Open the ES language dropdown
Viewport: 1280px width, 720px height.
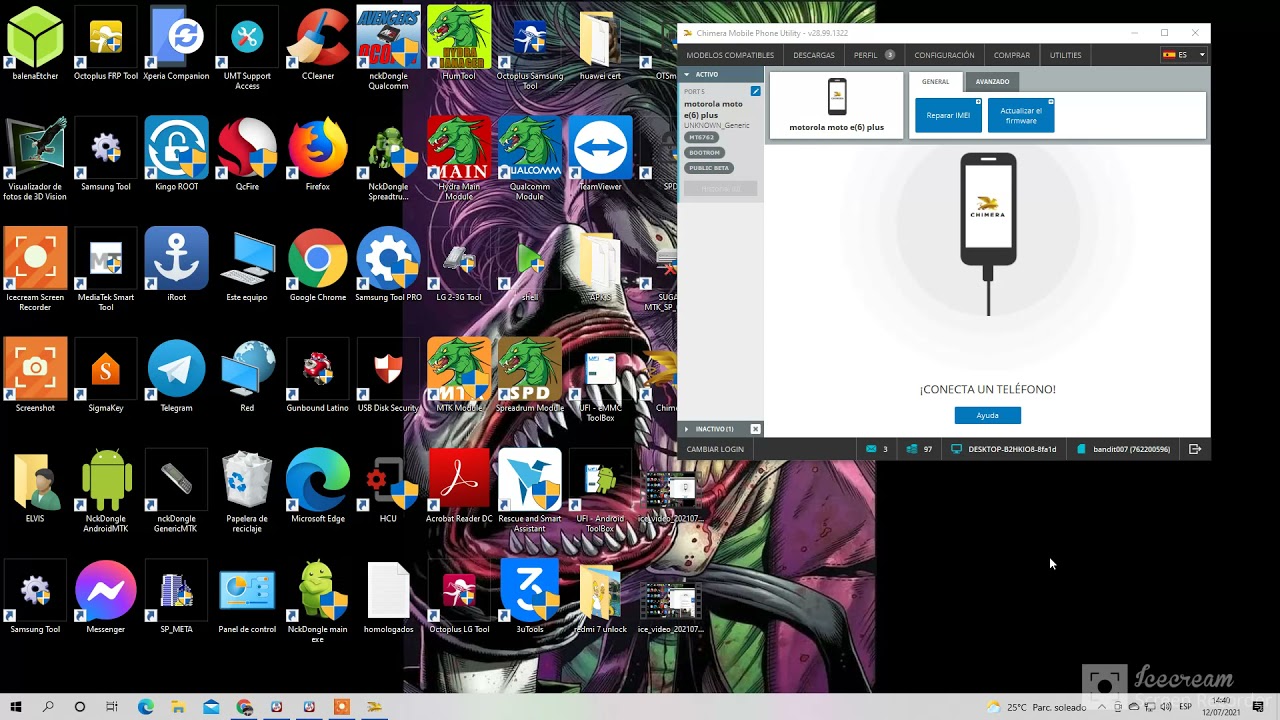click(x=1184, y=55)
